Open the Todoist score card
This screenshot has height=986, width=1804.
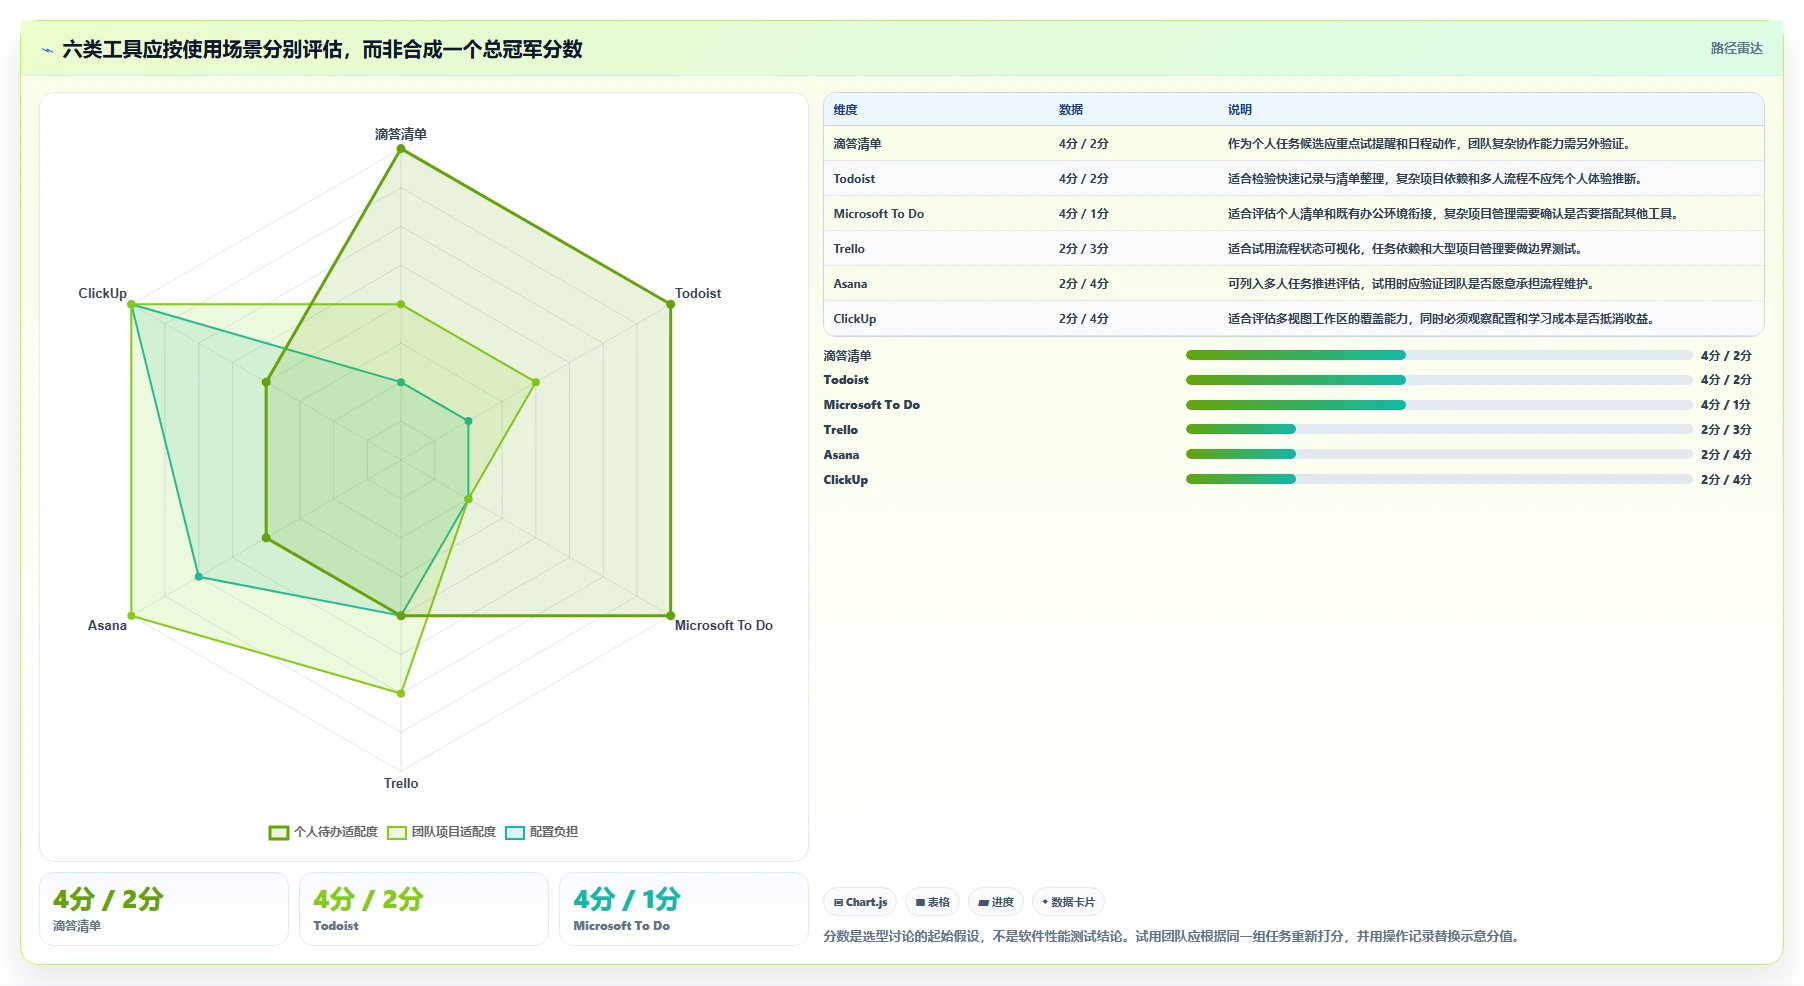[x=424, y=909]
